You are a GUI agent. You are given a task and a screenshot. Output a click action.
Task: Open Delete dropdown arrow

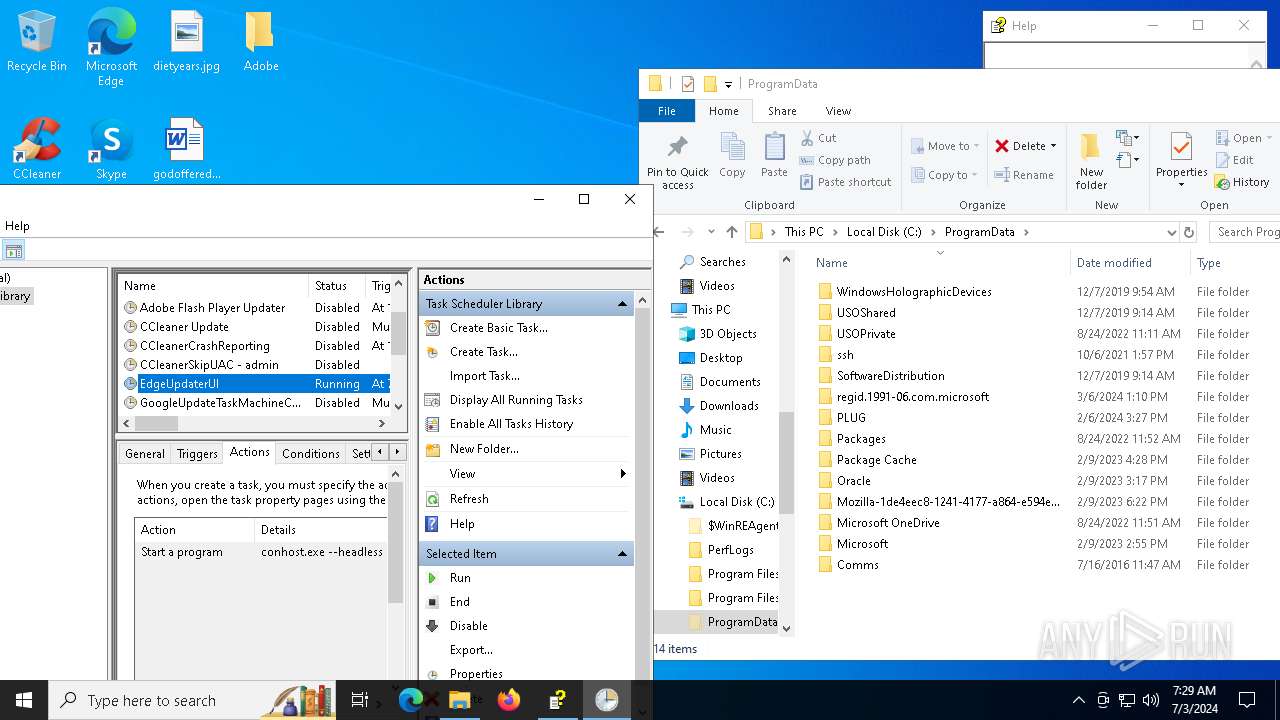[x=1054, y=146]
